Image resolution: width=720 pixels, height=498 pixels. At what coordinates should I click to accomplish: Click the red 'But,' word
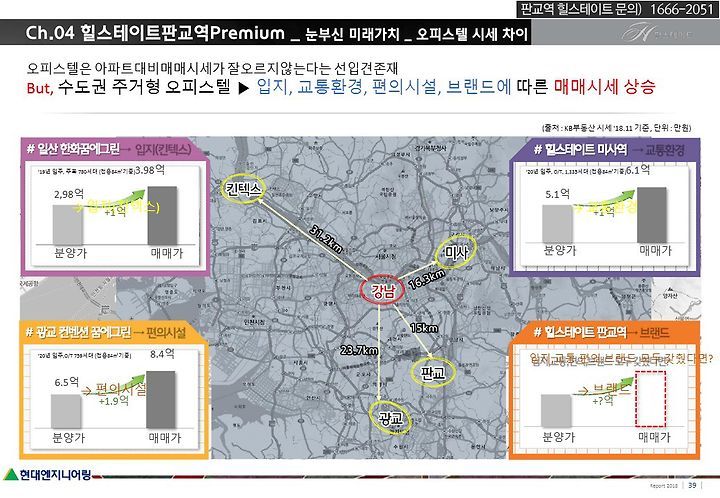pyautogui.click(x=40, y=88)
